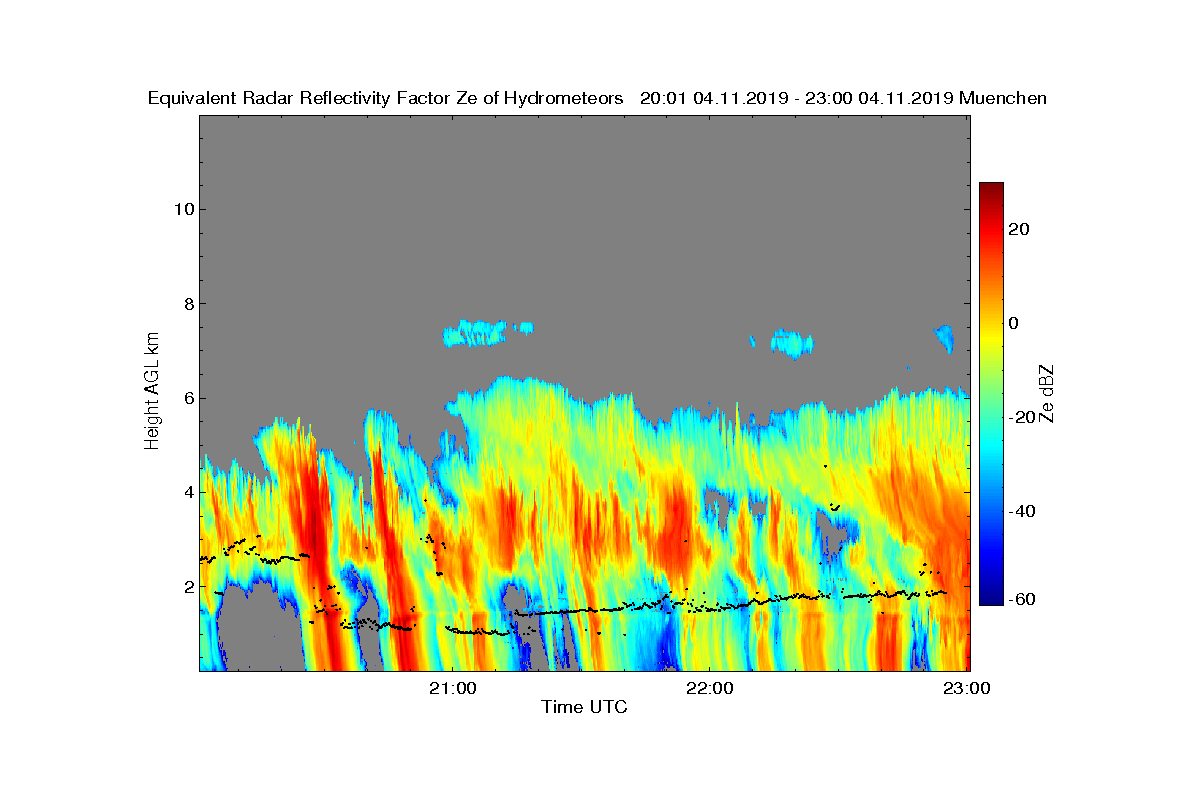Click the 23:00 time tick label
This screenshot has width=1200, height=800.
pos(967,688)
